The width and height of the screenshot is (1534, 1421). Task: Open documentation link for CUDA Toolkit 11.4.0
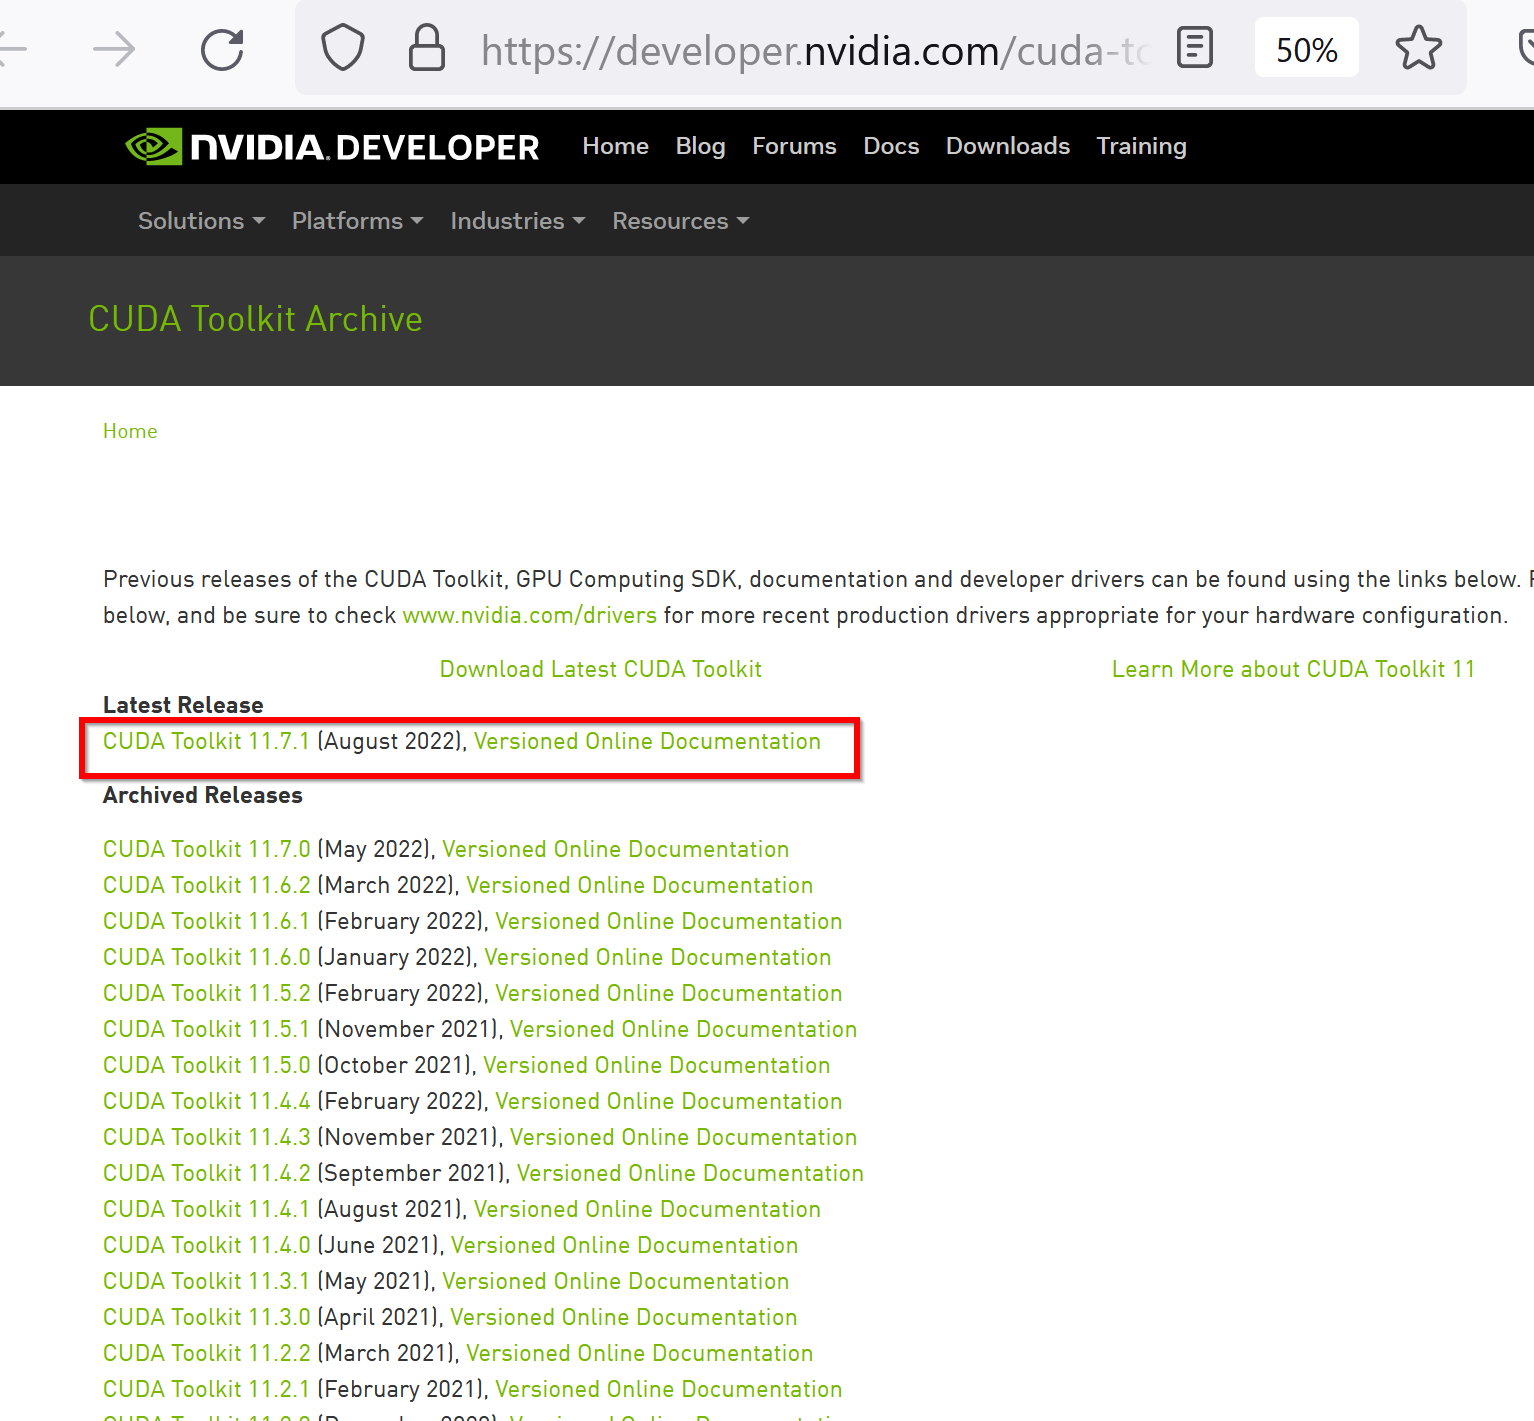(x=624, y=1245)
